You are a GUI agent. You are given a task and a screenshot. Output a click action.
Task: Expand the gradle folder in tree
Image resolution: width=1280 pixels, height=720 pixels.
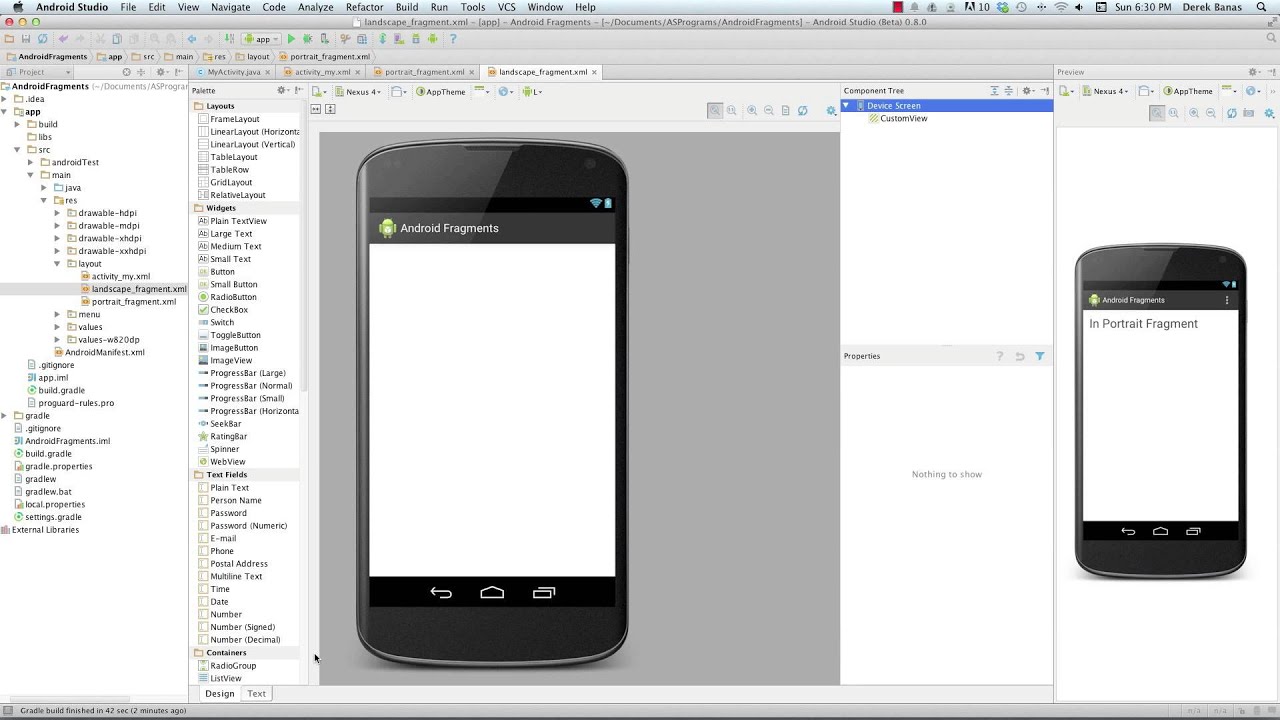[5, 416]
